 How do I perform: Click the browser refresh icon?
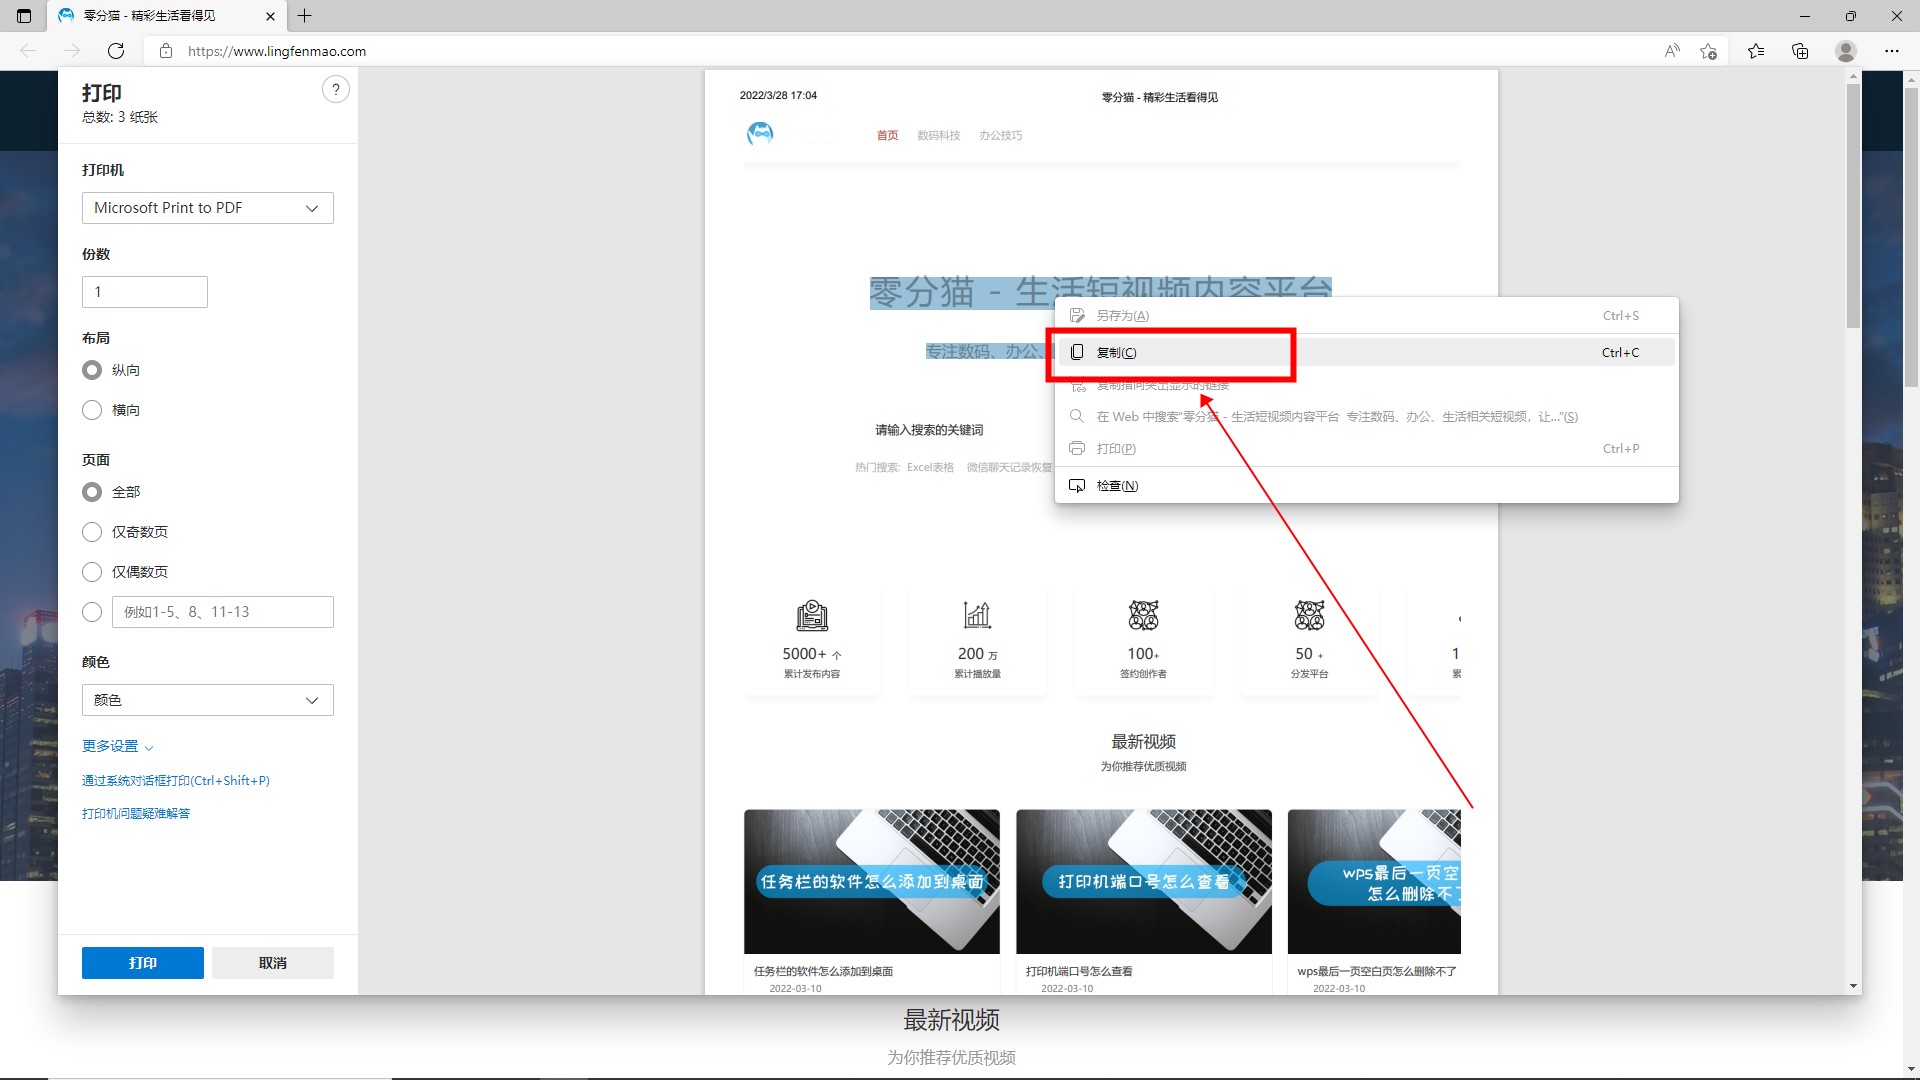(116, 51)
